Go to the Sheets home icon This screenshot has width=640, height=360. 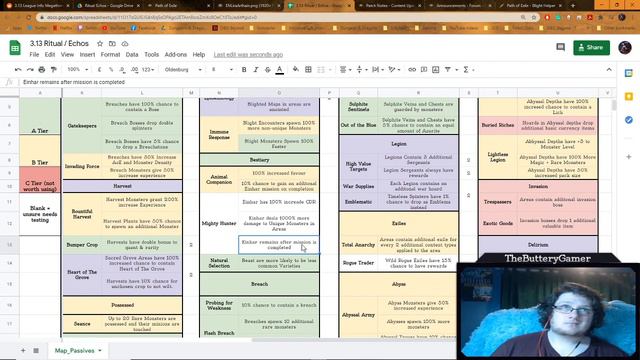[x=15, y=48]
